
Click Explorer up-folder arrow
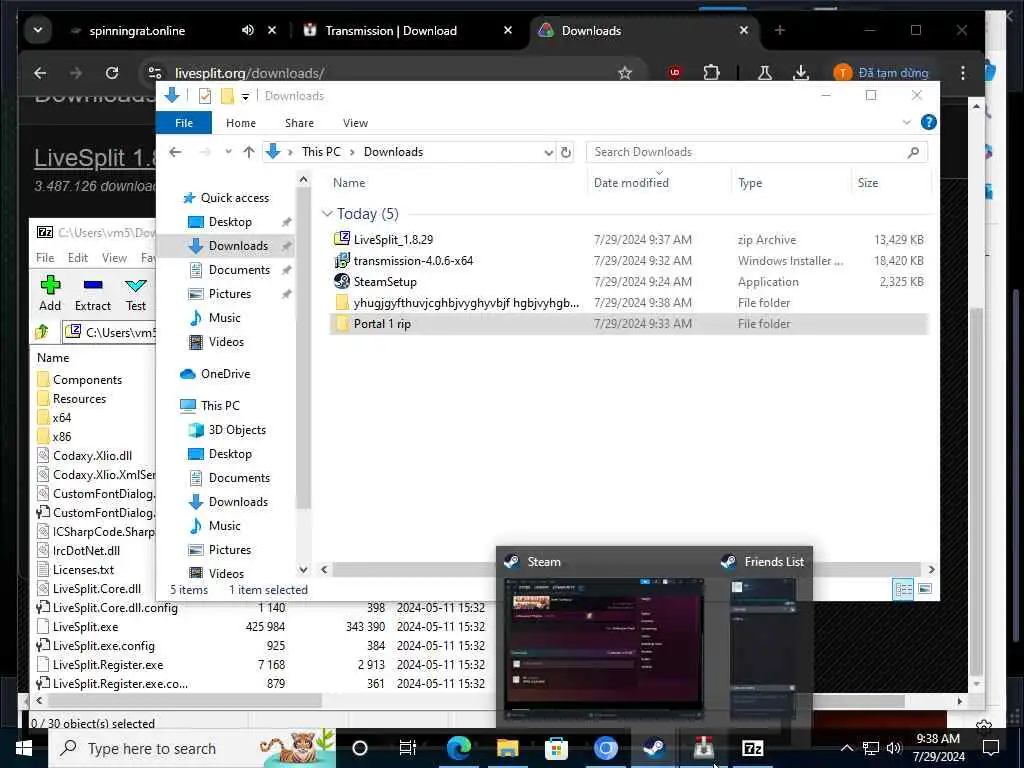point(249,152)
